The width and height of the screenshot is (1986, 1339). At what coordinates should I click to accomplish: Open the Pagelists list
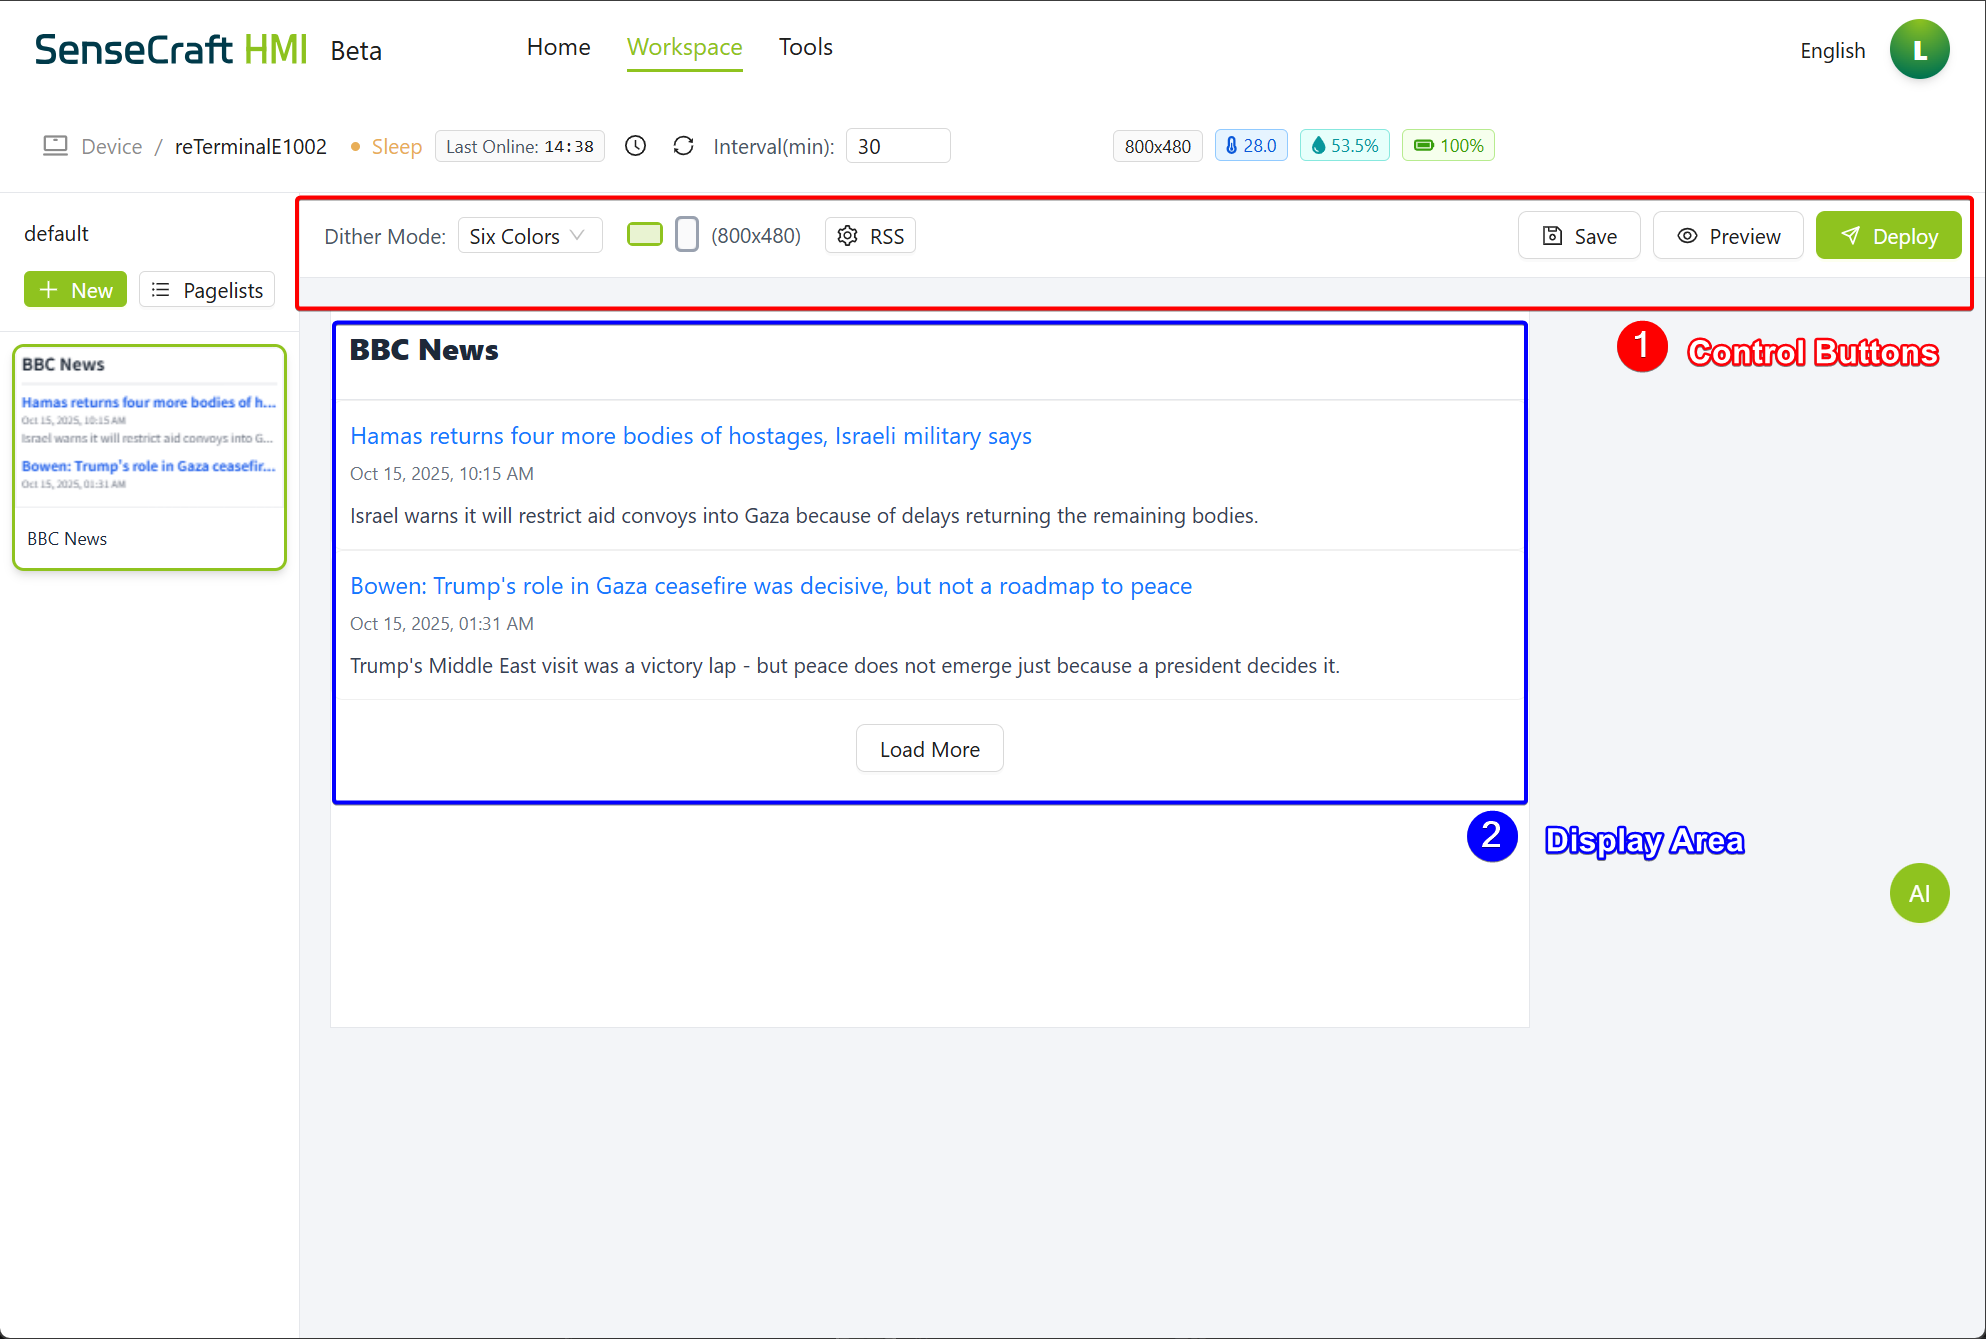[x=207, y=290]
